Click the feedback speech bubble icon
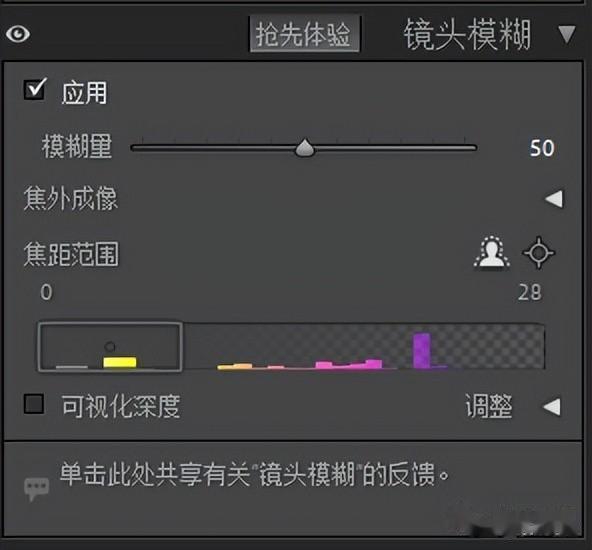Viewport: 592px width, 550px height. point(36,488)
